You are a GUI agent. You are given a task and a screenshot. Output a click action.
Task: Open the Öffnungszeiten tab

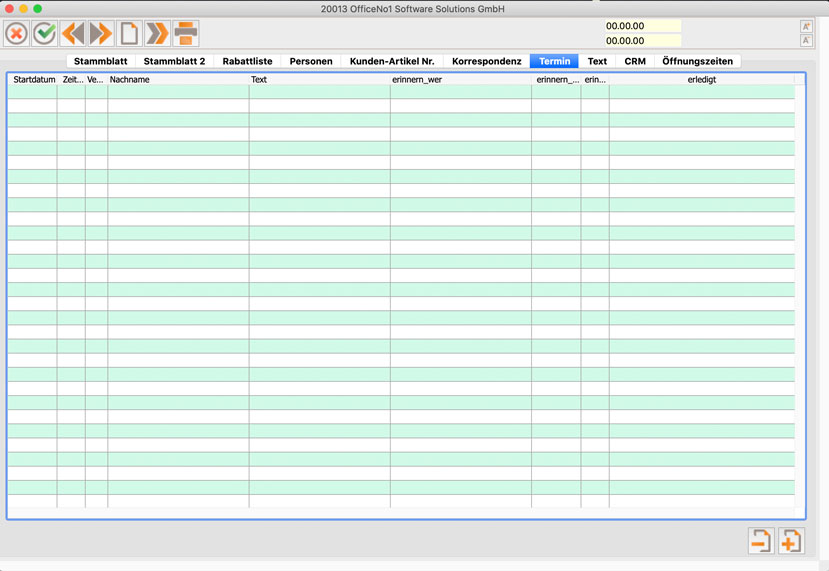(x=697, y=61)
